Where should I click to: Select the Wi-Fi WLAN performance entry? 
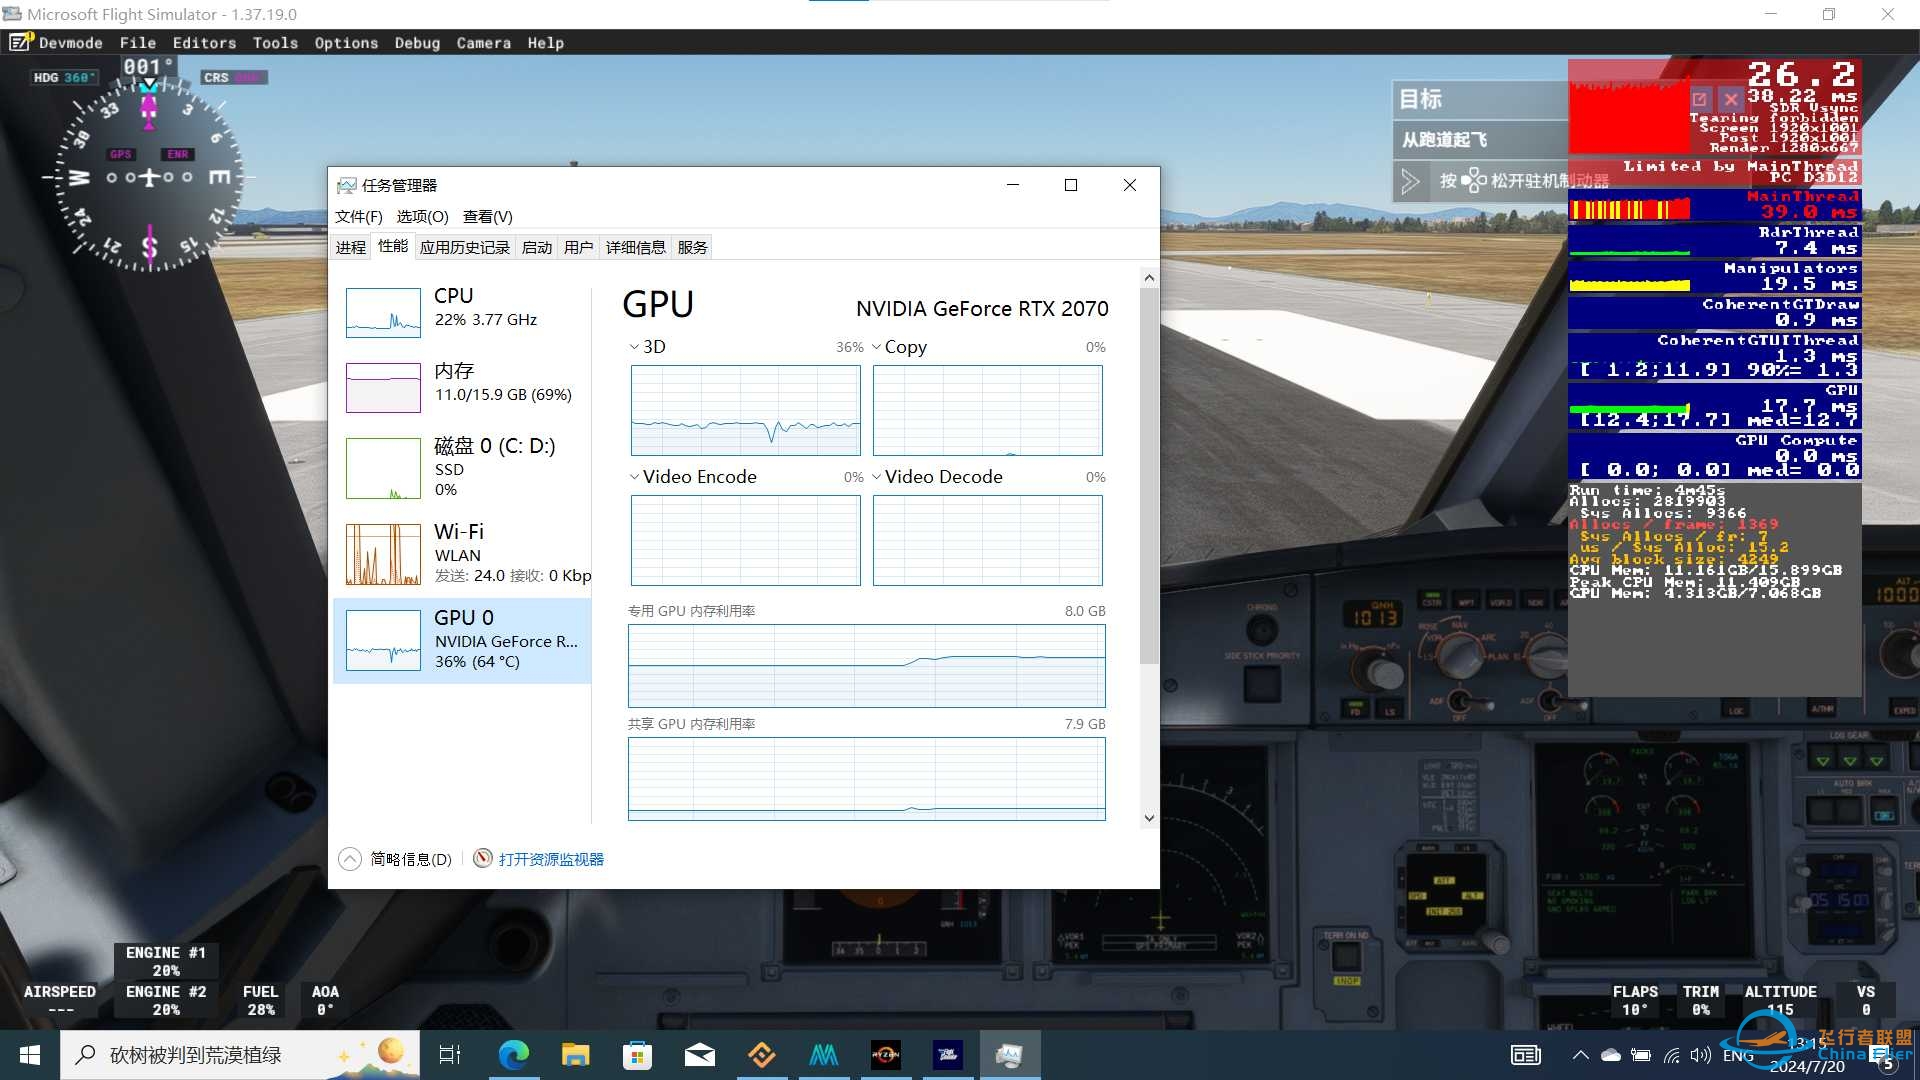click(462, 553)
